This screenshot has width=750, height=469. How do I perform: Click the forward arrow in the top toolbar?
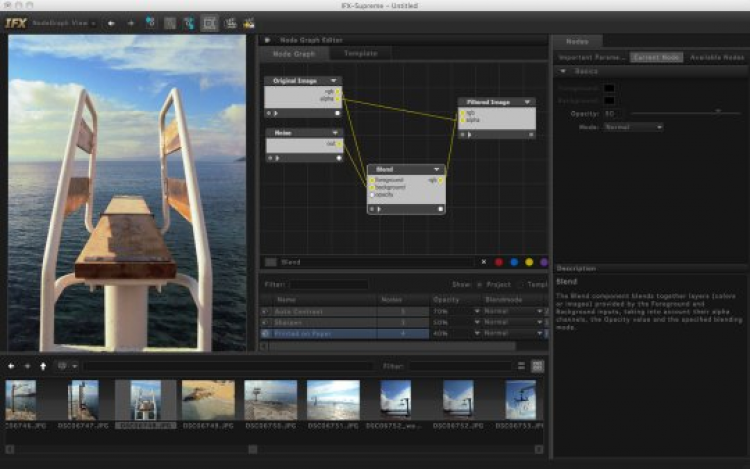tap(130, 22)
